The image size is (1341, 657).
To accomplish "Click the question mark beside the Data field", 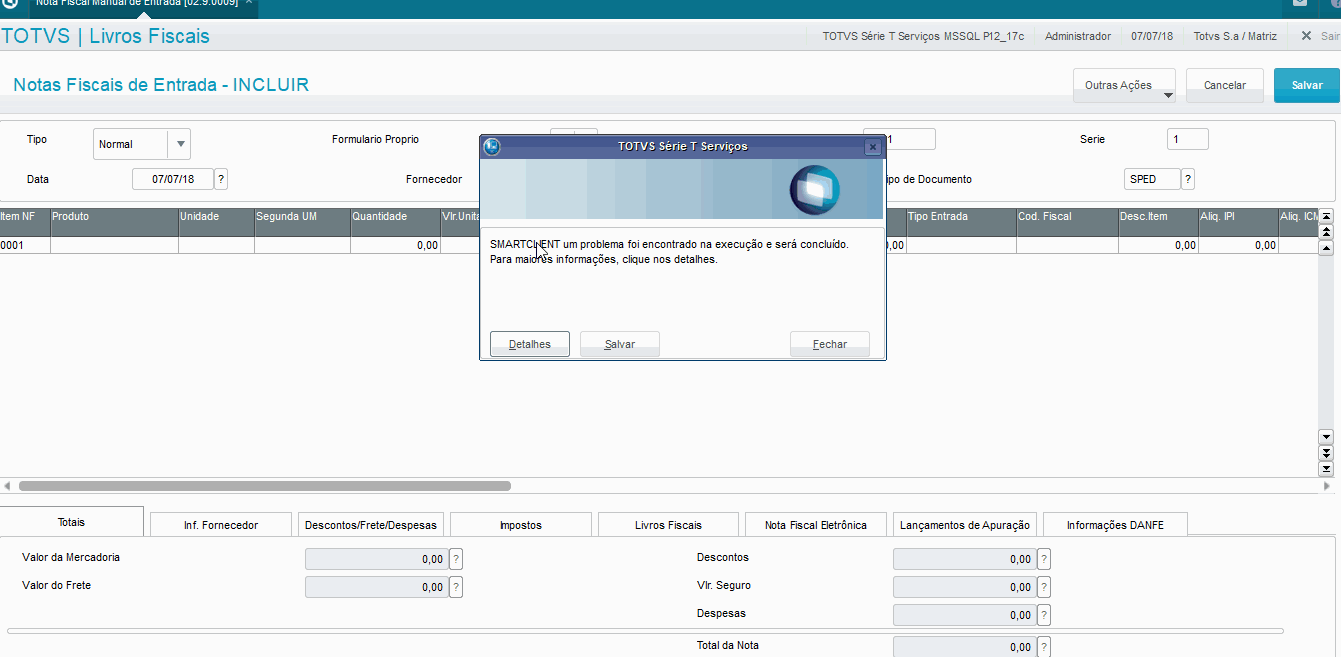I will 221,179.
